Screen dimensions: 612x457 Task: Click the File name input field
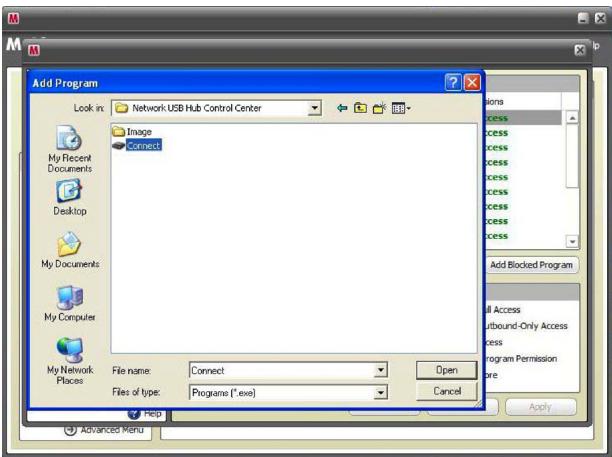pos(281,370)
